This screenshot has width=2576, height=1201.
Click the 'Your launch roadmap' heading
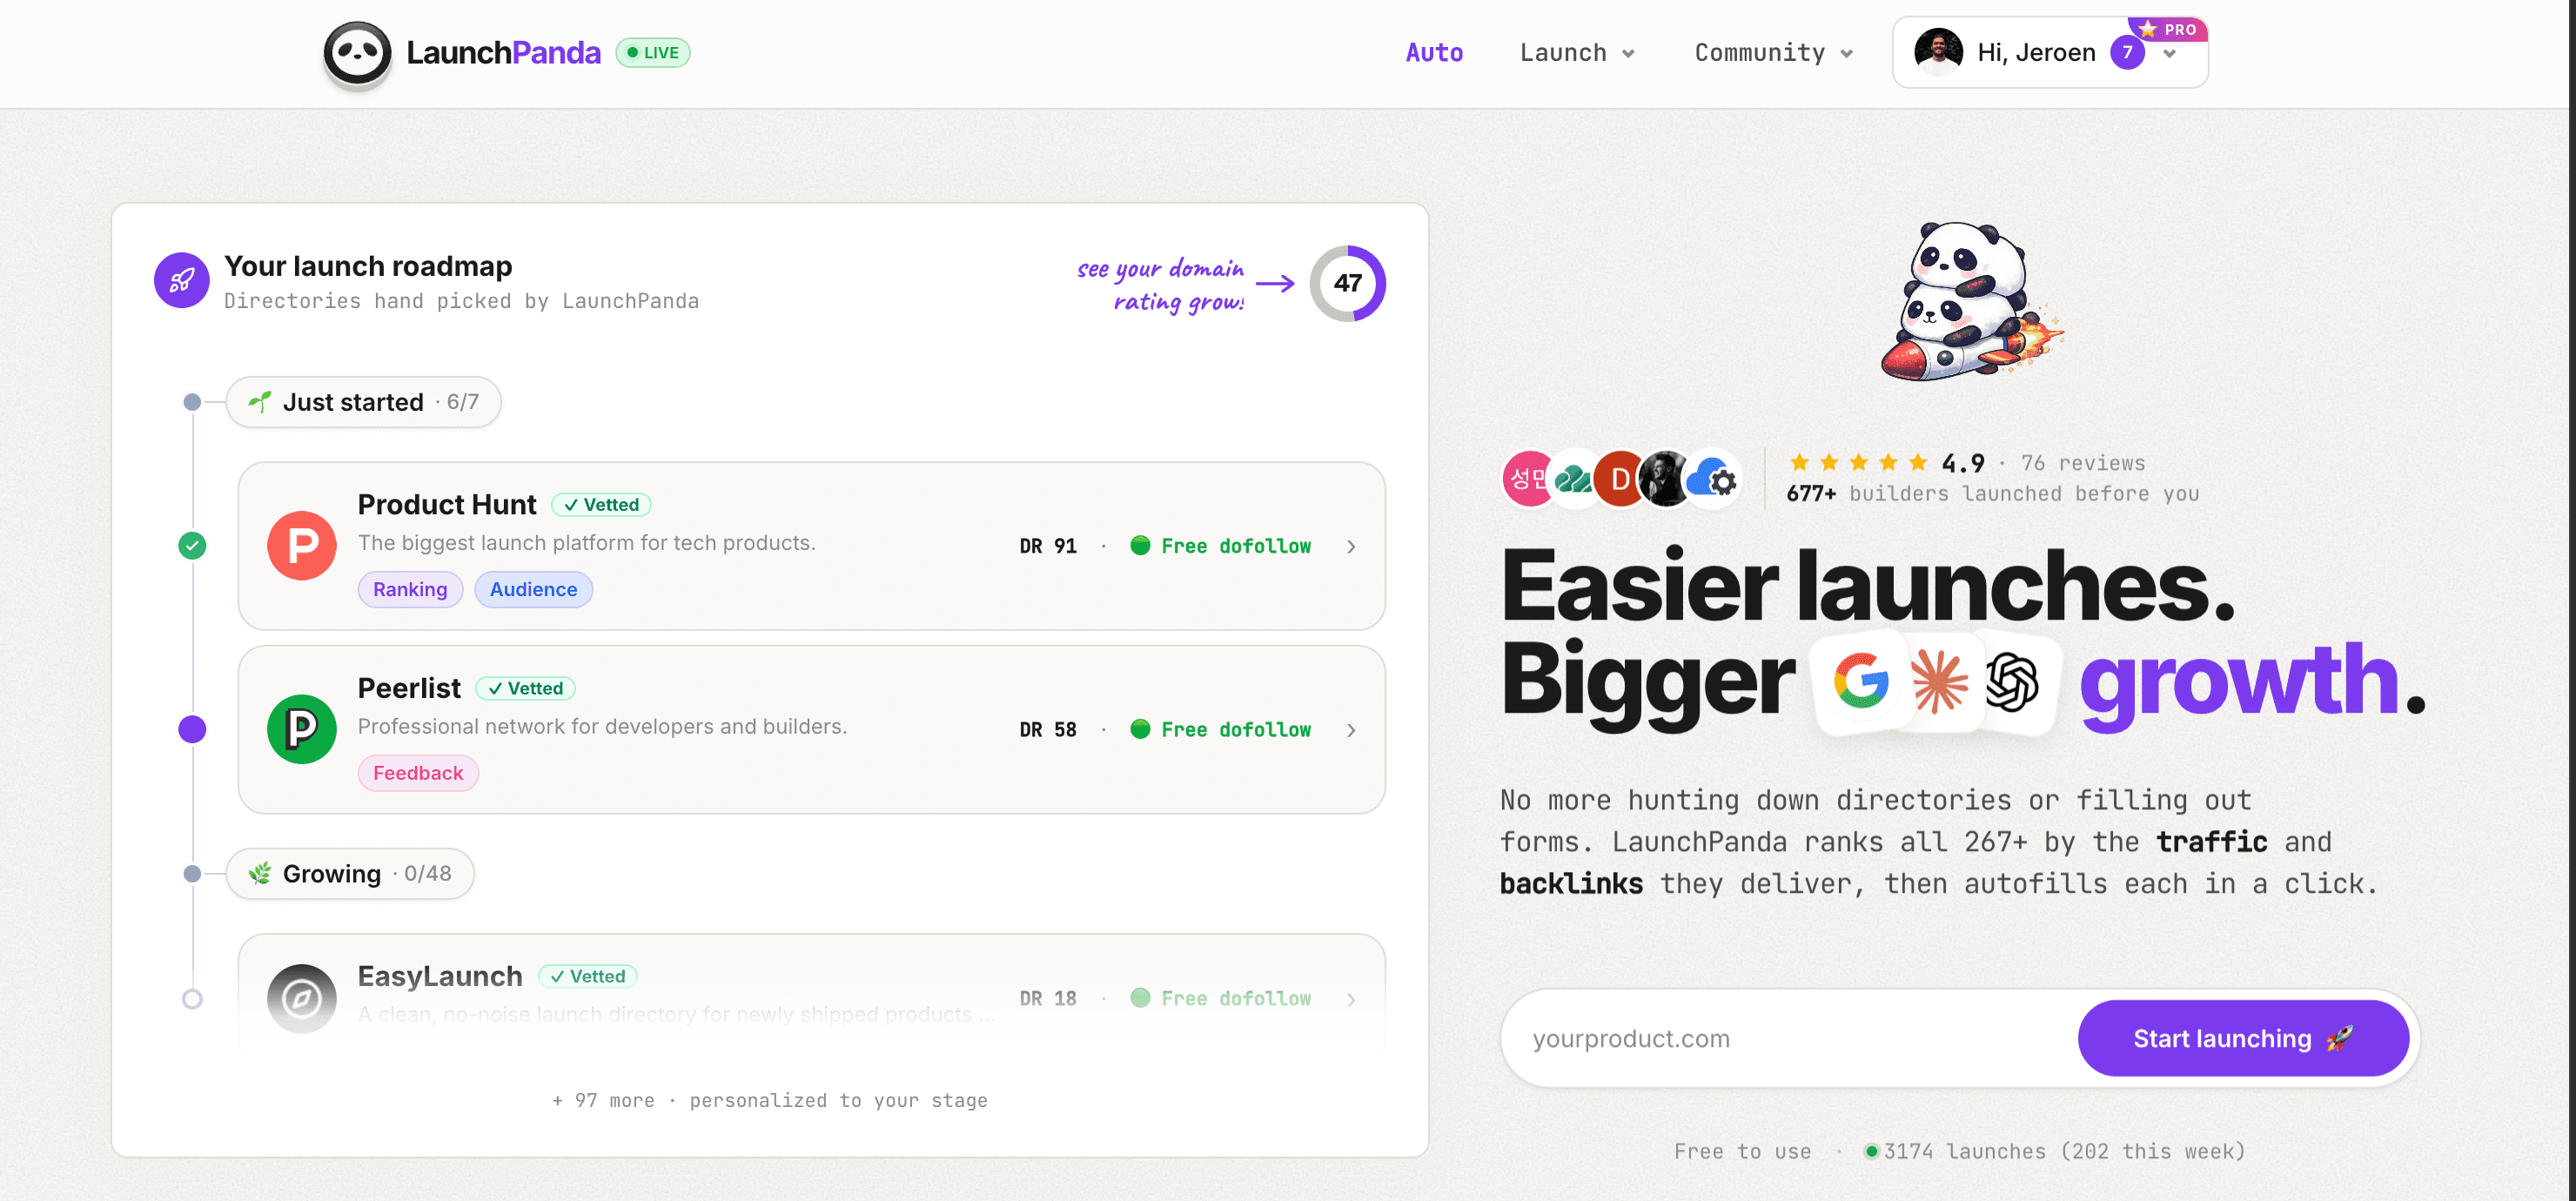pos(368,266)
